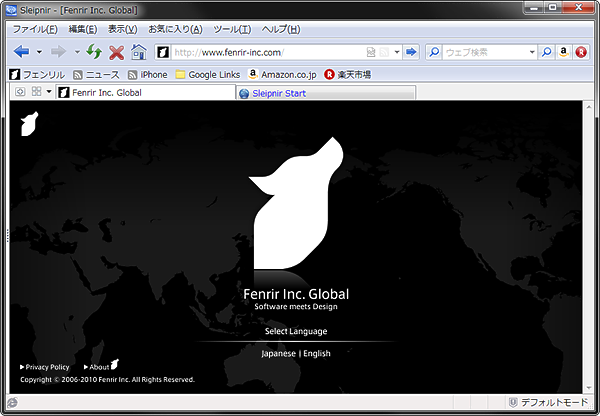Click the gray Forward arrow button

59,51
